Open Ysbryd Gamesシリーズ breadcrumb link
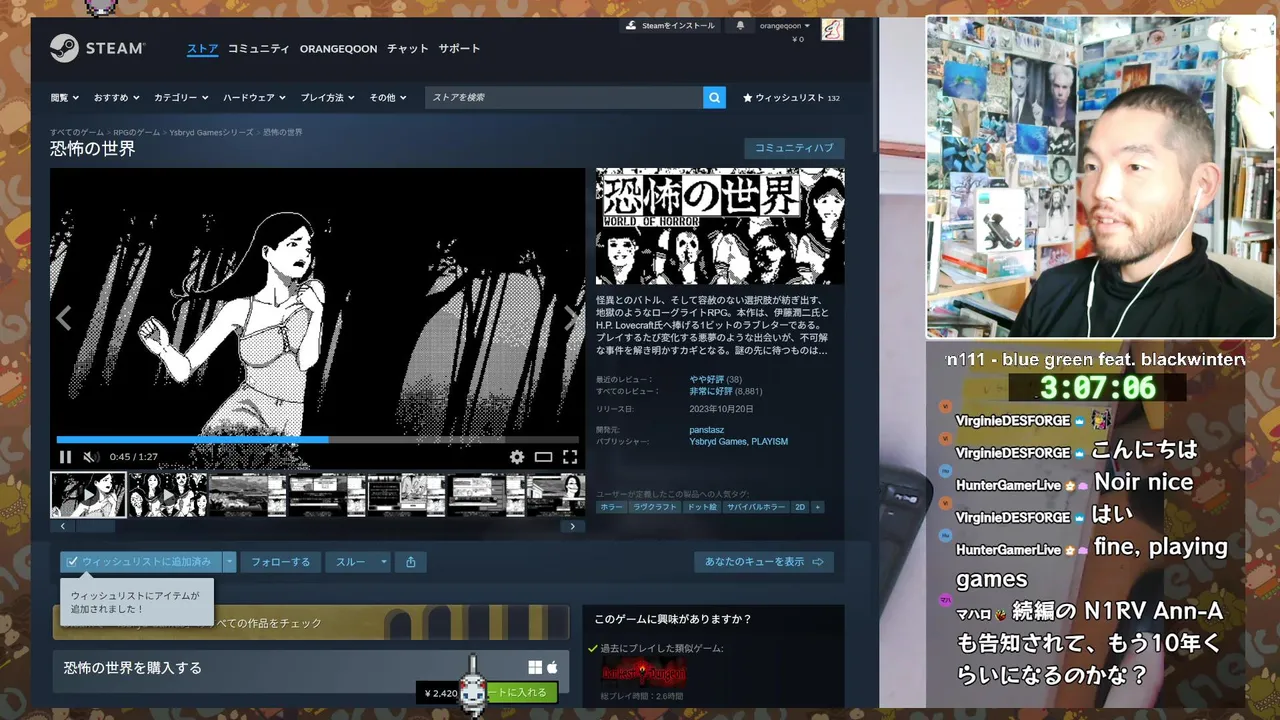Screen dimensions: 1280x720 point(211,132)
